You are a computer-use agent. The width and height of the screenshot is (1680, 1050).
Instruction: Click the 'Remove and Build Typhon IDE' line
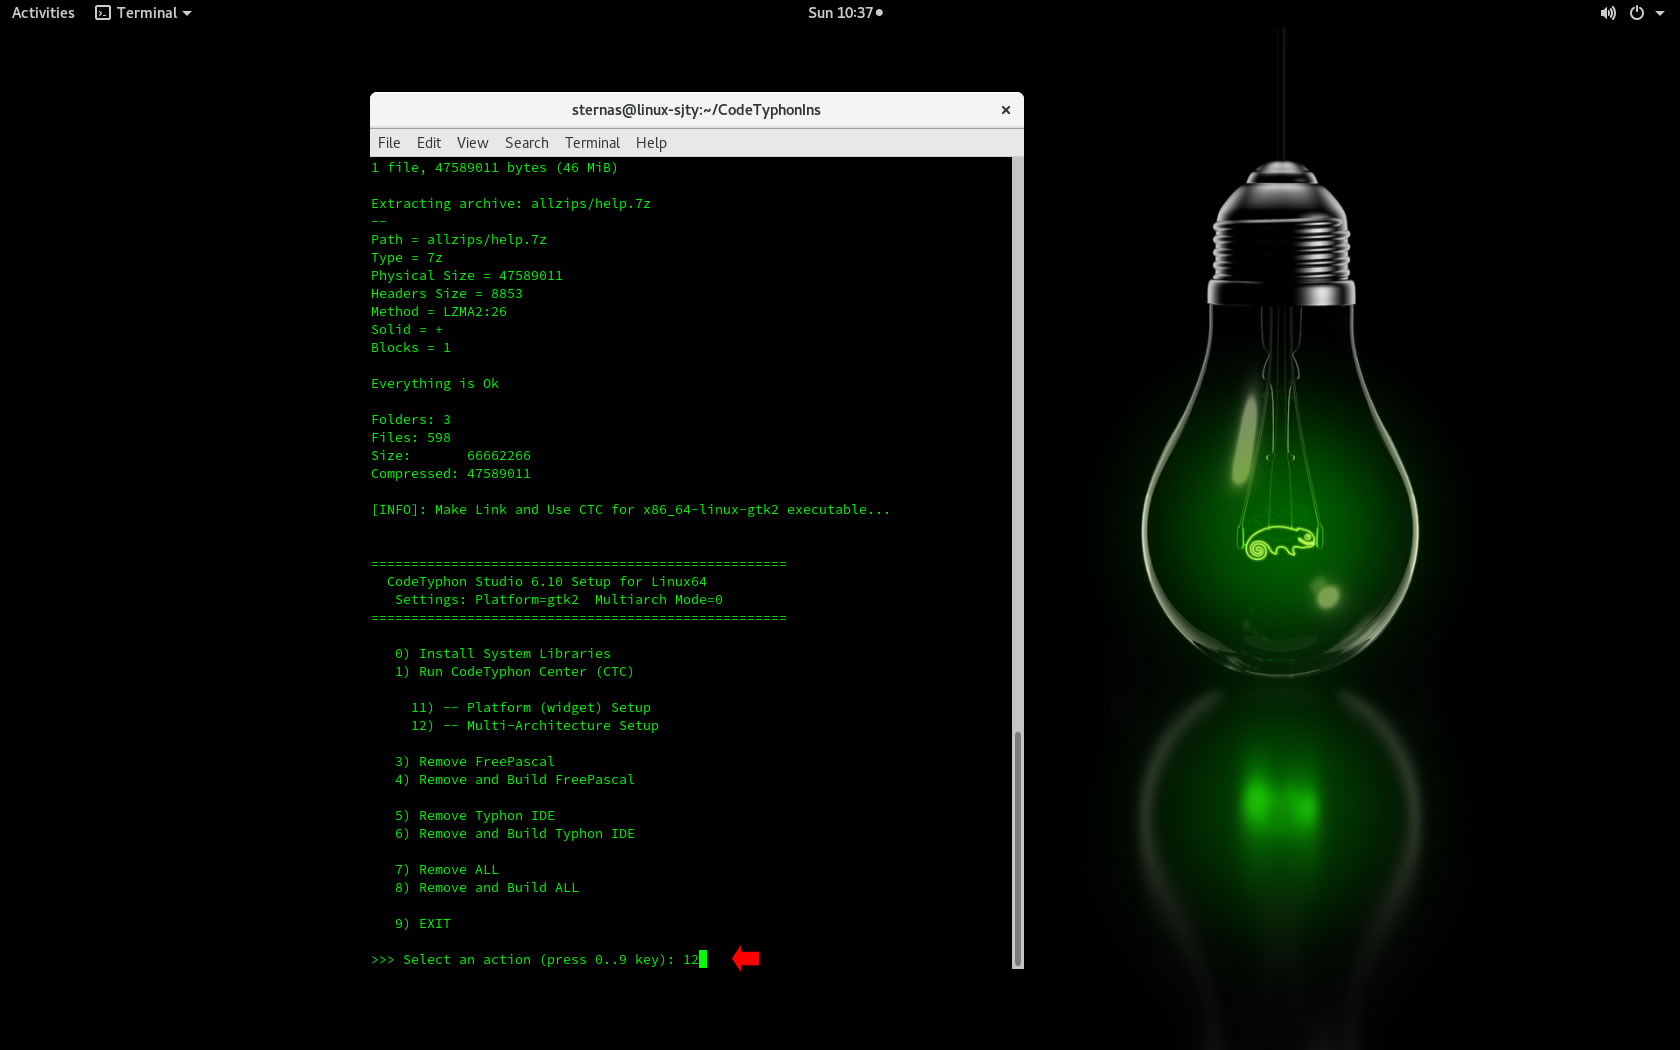coord(515,834)
